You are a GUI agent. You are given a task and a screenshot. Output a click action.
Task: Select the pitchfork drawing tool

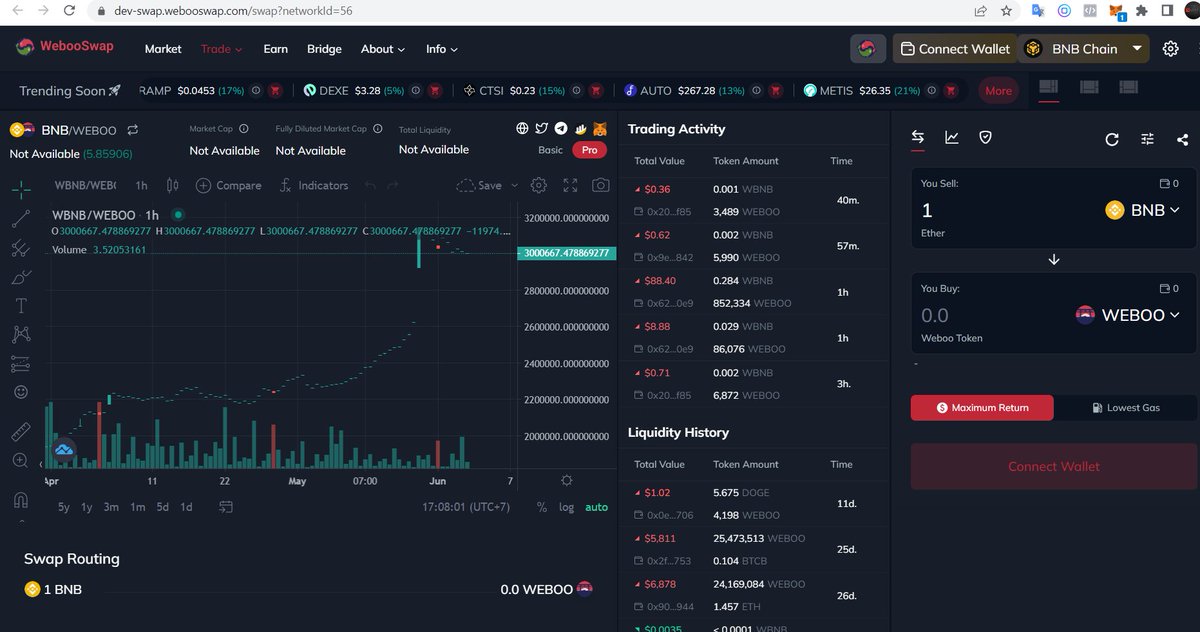coord(21,248)
